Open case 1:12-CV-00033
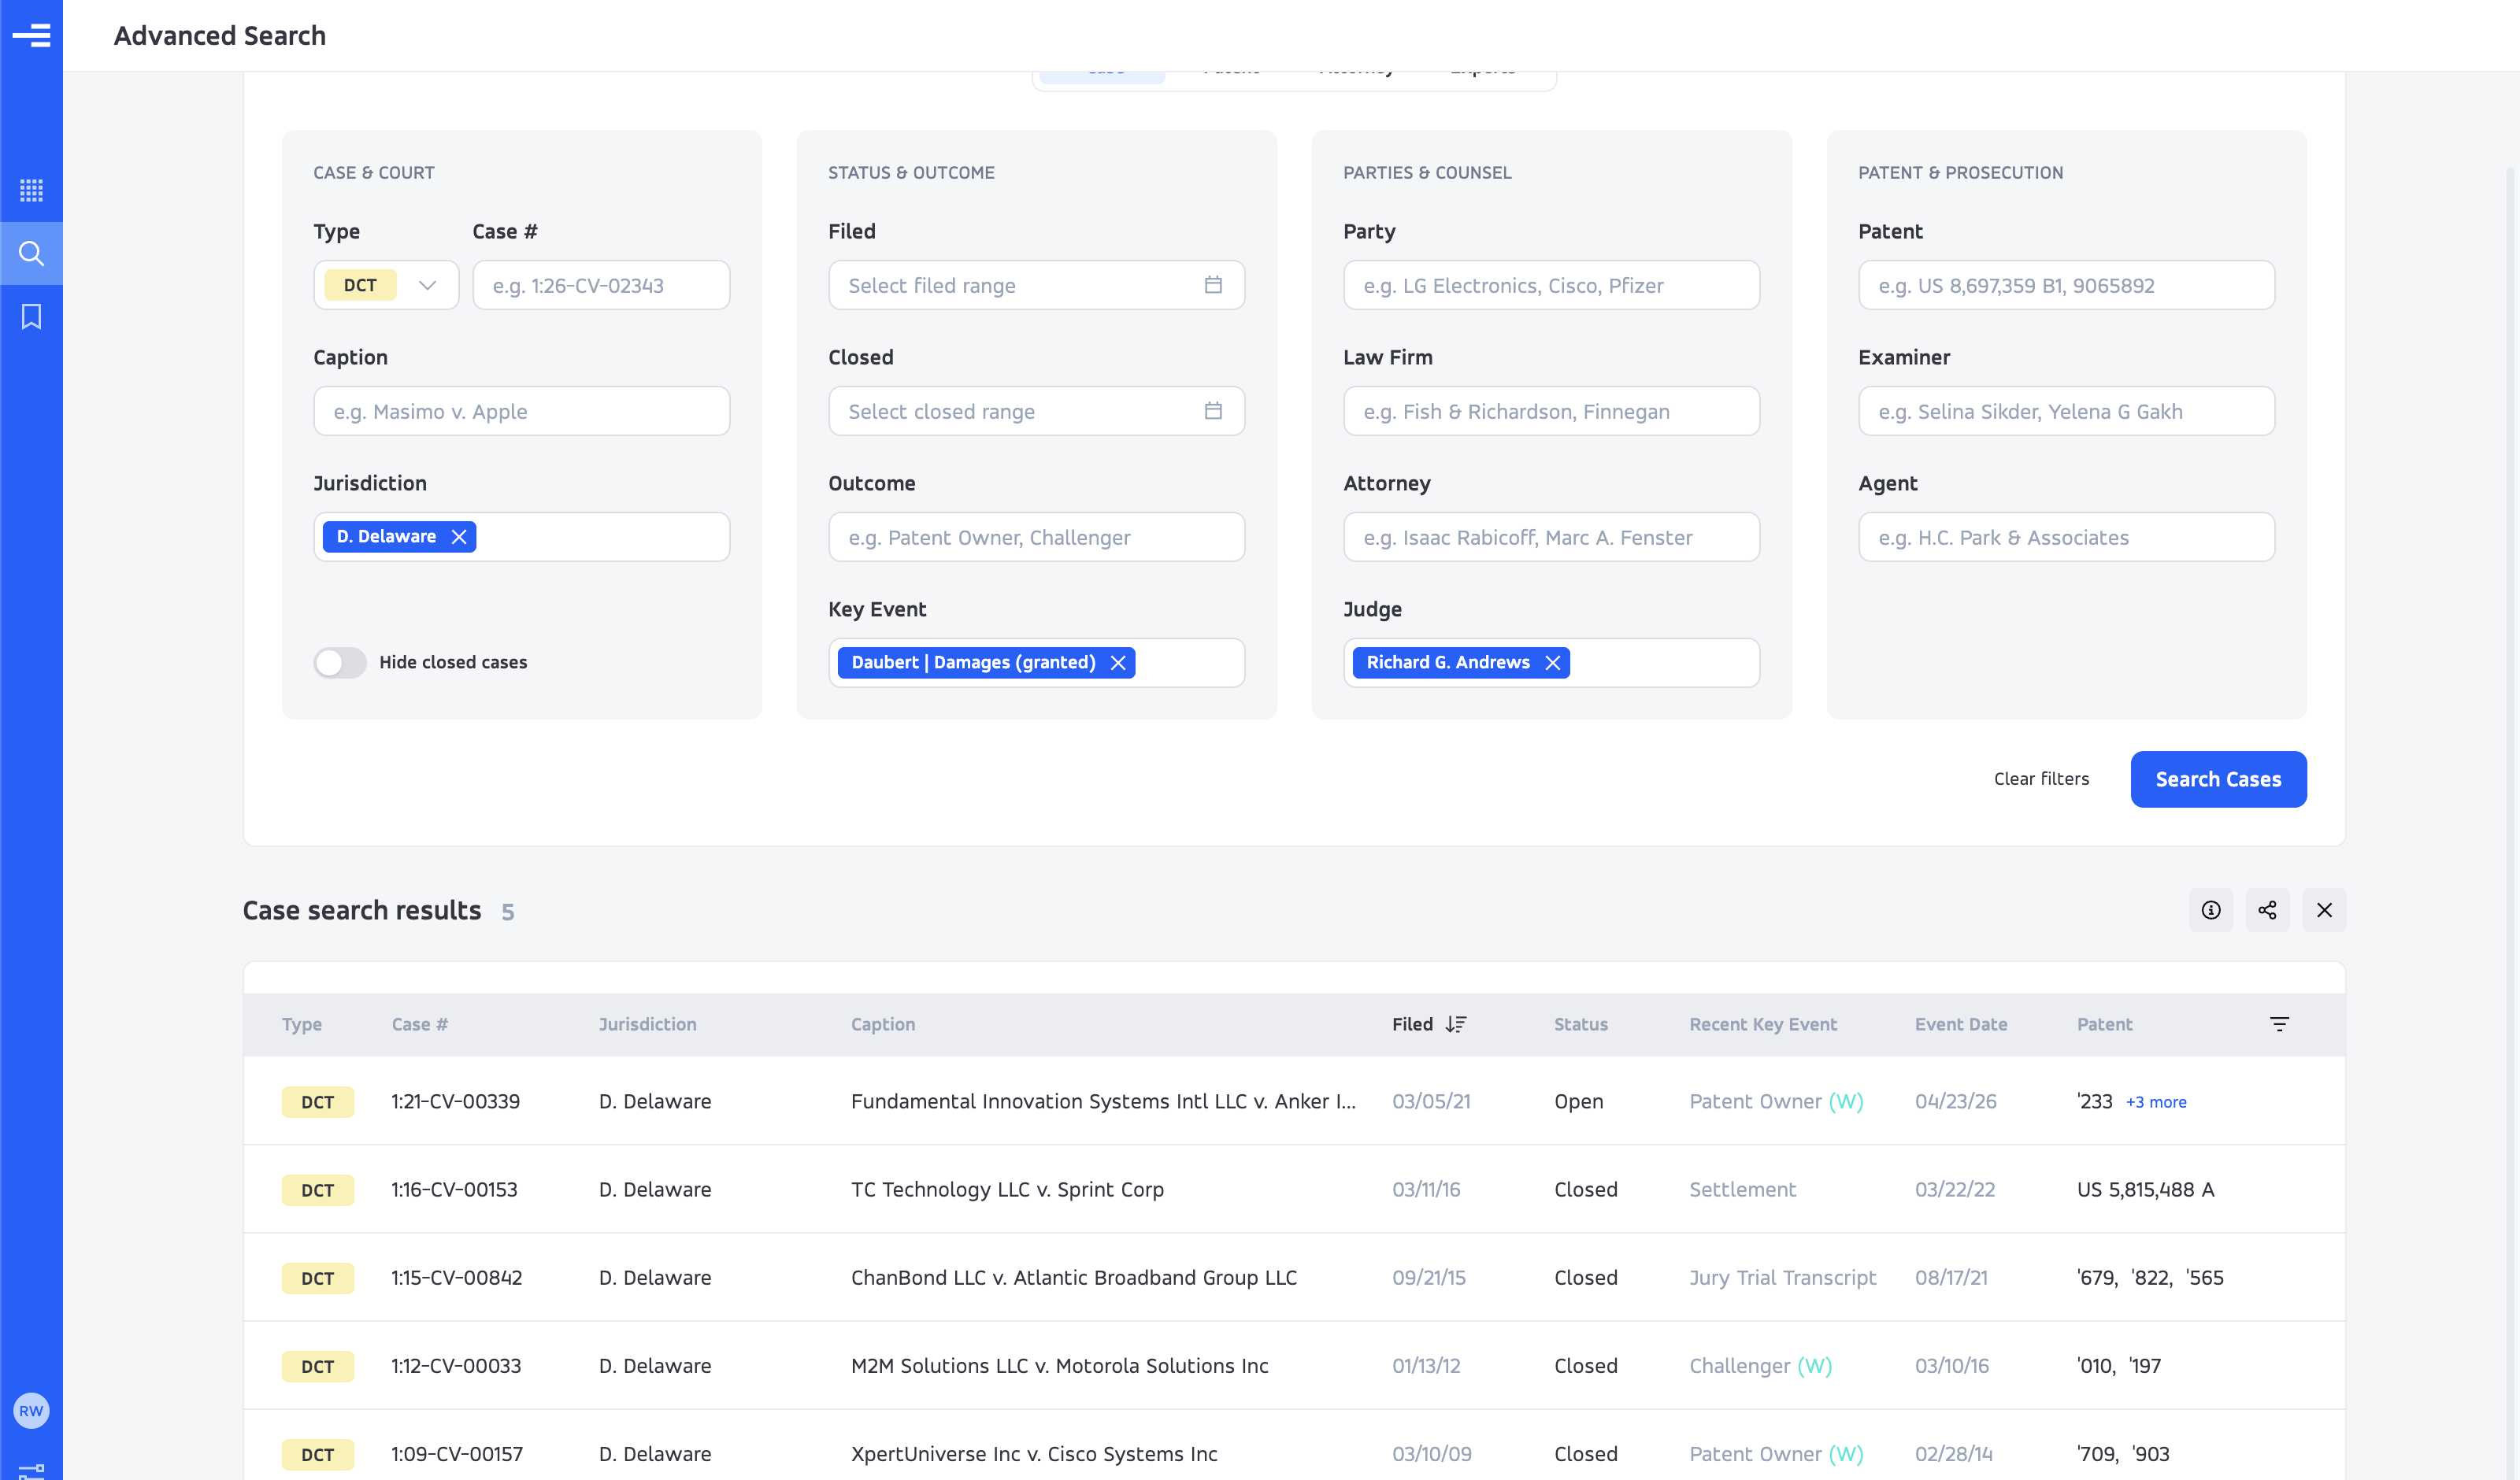Viewport: 2520px width, 1480px height. [456, 1365]
